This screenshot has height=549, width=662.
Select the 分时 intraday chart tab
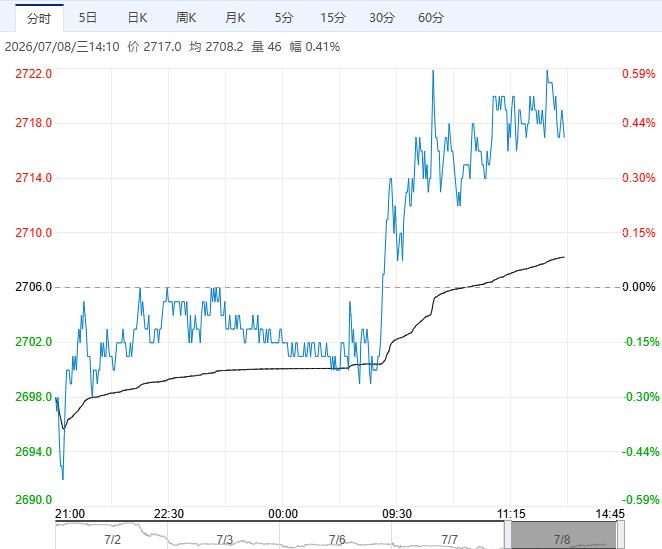pyautogui.click(x=39, y=18)
